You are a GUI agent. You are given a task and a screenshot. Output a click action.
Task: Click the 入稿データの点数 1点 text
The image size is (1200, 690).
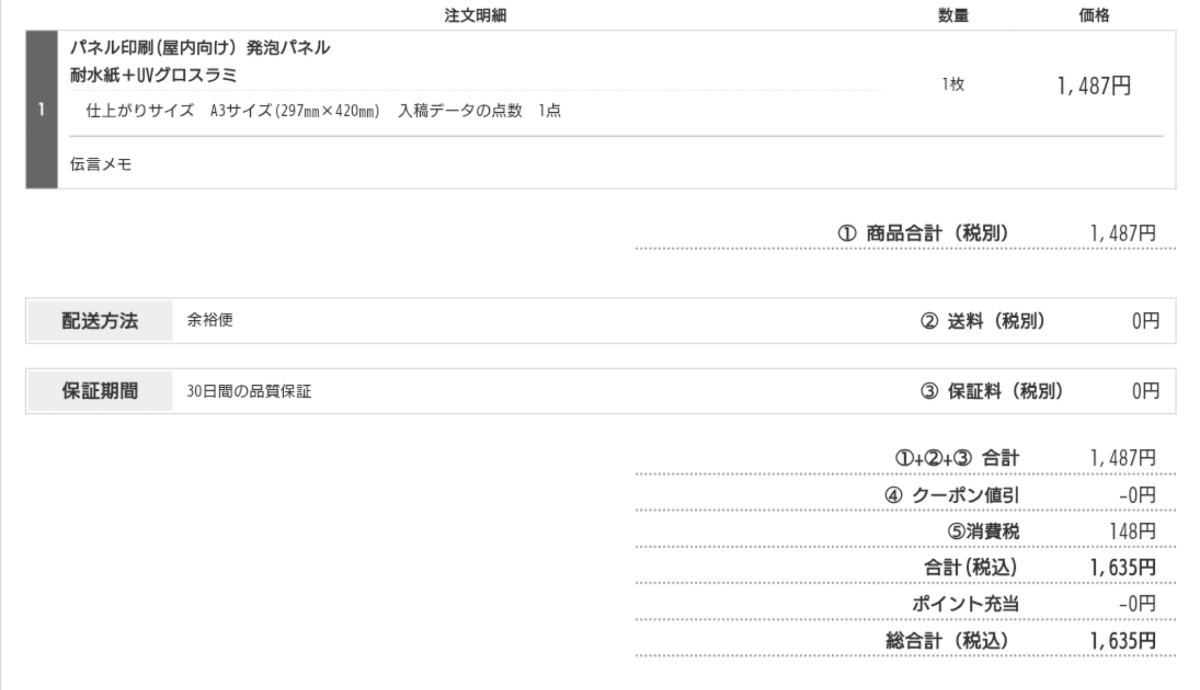pos(479,111)
